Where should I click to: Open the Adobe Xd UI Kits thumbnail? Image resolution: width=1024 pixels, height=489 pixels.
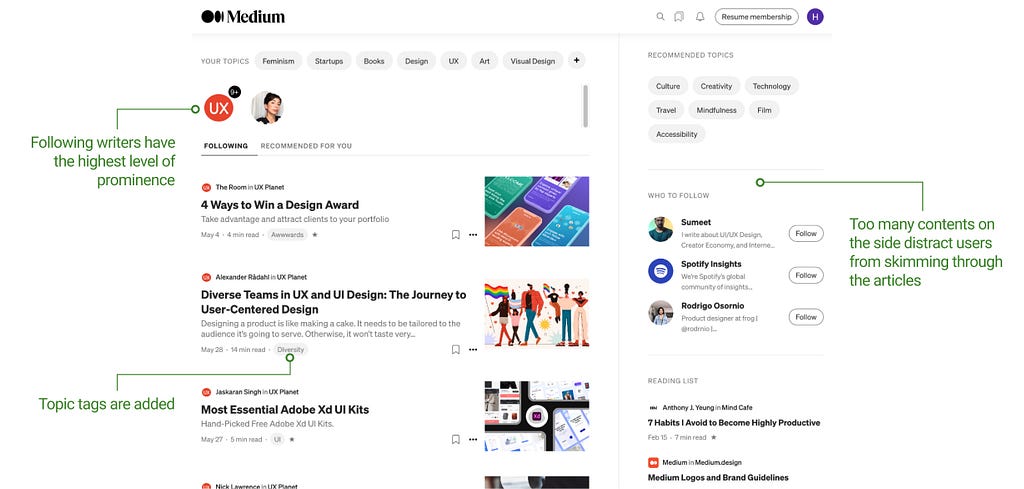coord(537,416)
